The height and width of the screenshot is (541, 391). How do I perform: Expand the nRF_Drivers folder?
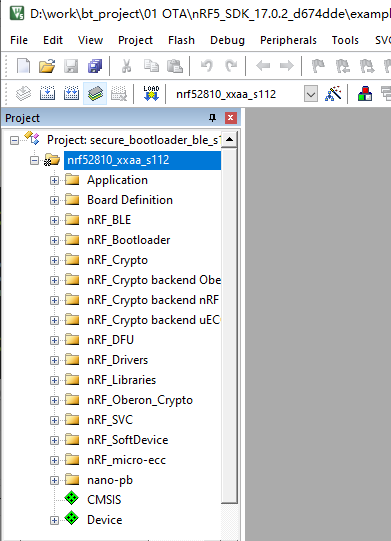coord(54,361)
